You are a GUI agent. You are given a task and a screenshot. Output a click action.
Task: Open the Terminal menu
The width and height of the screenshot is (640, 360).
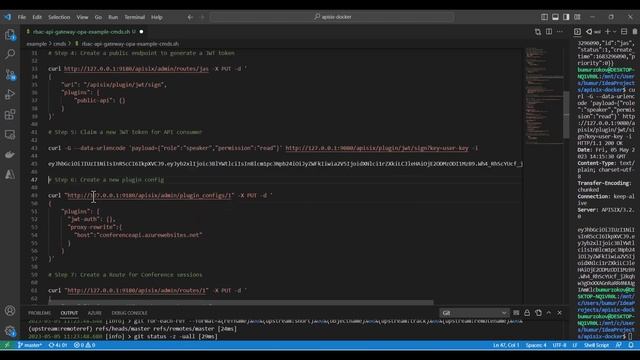coord(135,17)
